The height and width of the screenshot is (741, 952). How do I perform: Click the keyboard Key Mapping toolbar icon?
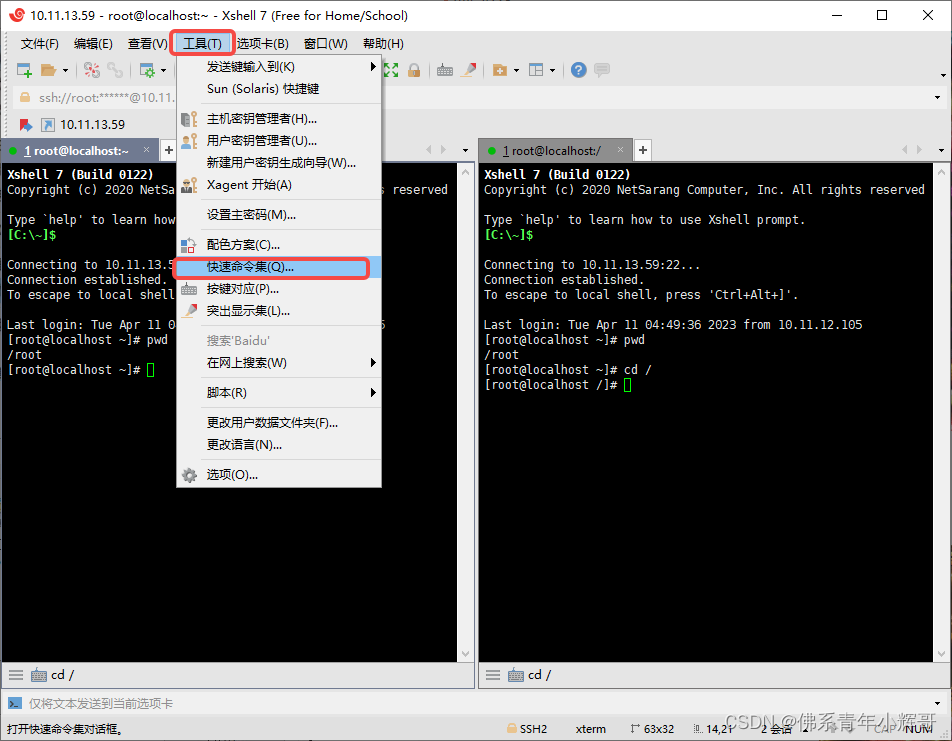(x=445, y=70)
